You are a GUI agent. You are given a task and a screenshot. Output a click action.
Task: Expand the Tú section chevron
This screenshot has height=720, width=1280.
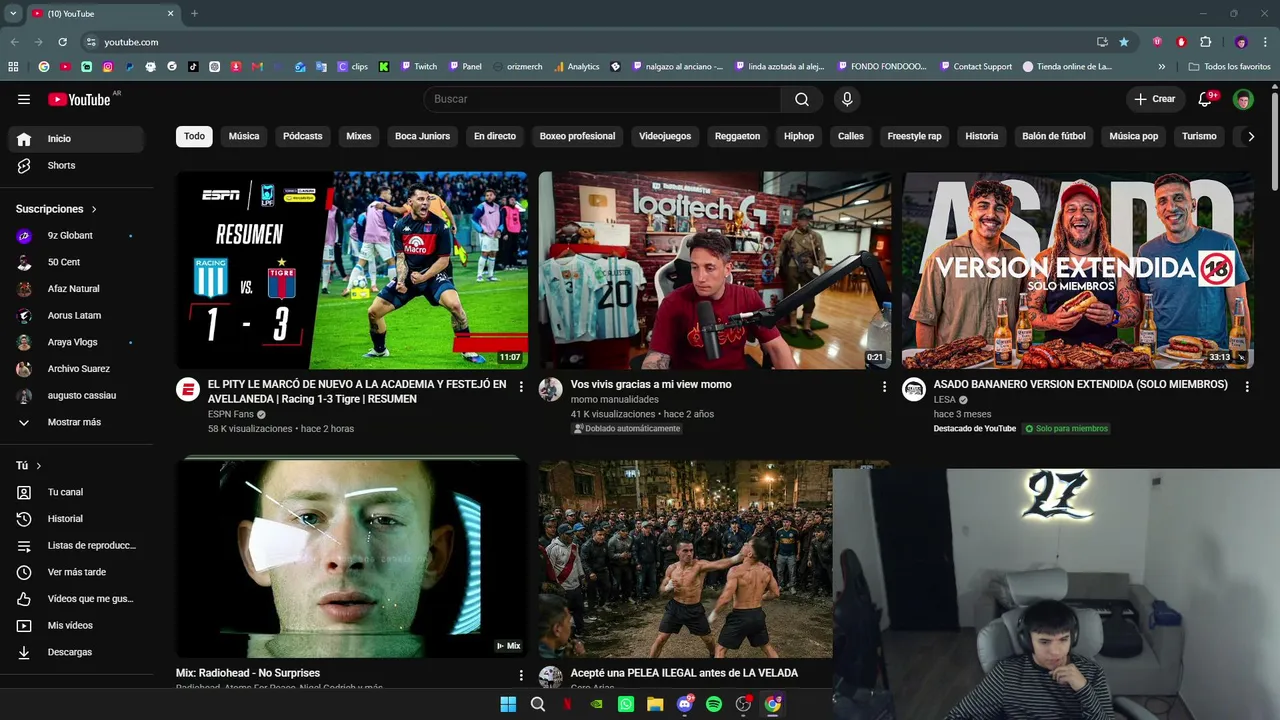[x=39, y=466]
